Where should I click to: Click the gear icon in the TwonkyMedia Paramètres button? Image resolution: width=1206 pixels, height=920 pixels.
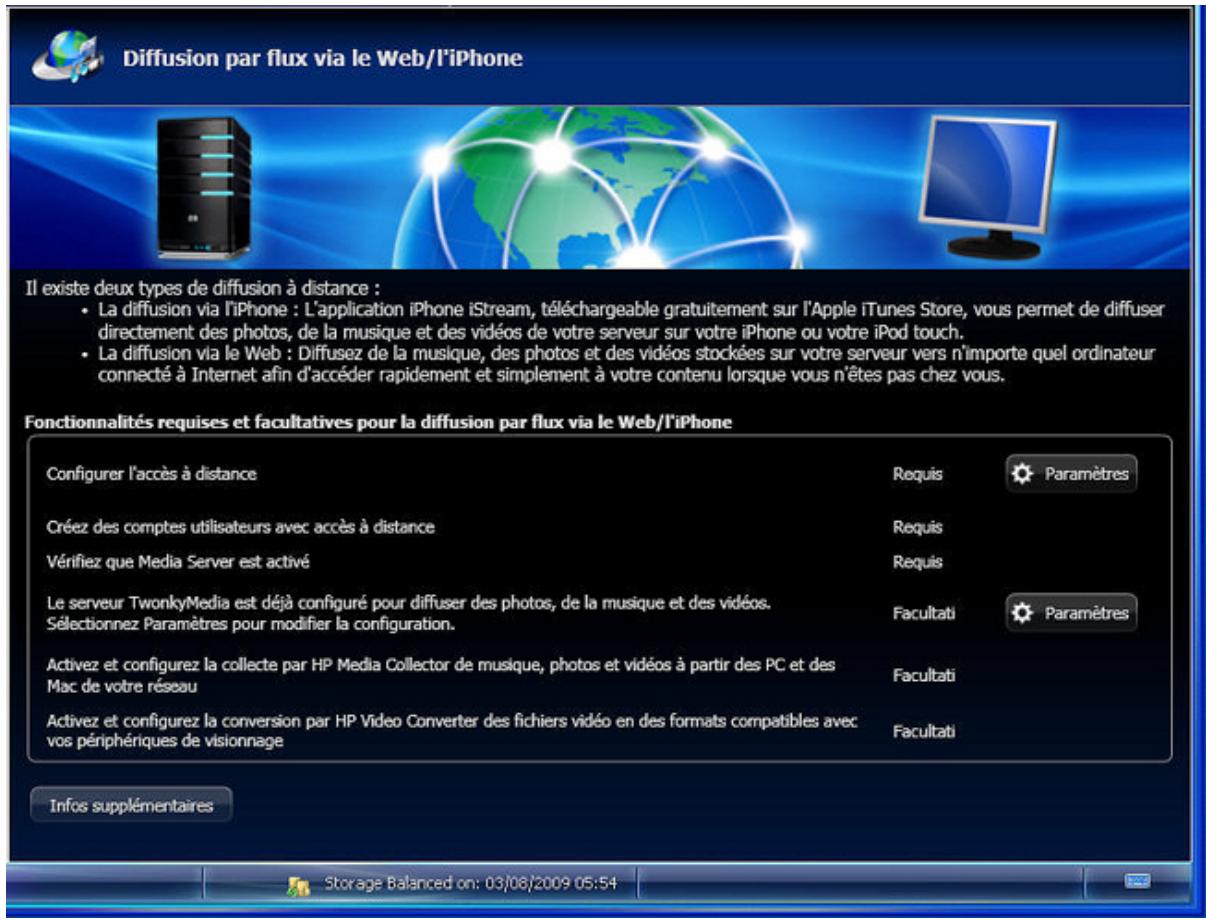(x=1024, y=613)
